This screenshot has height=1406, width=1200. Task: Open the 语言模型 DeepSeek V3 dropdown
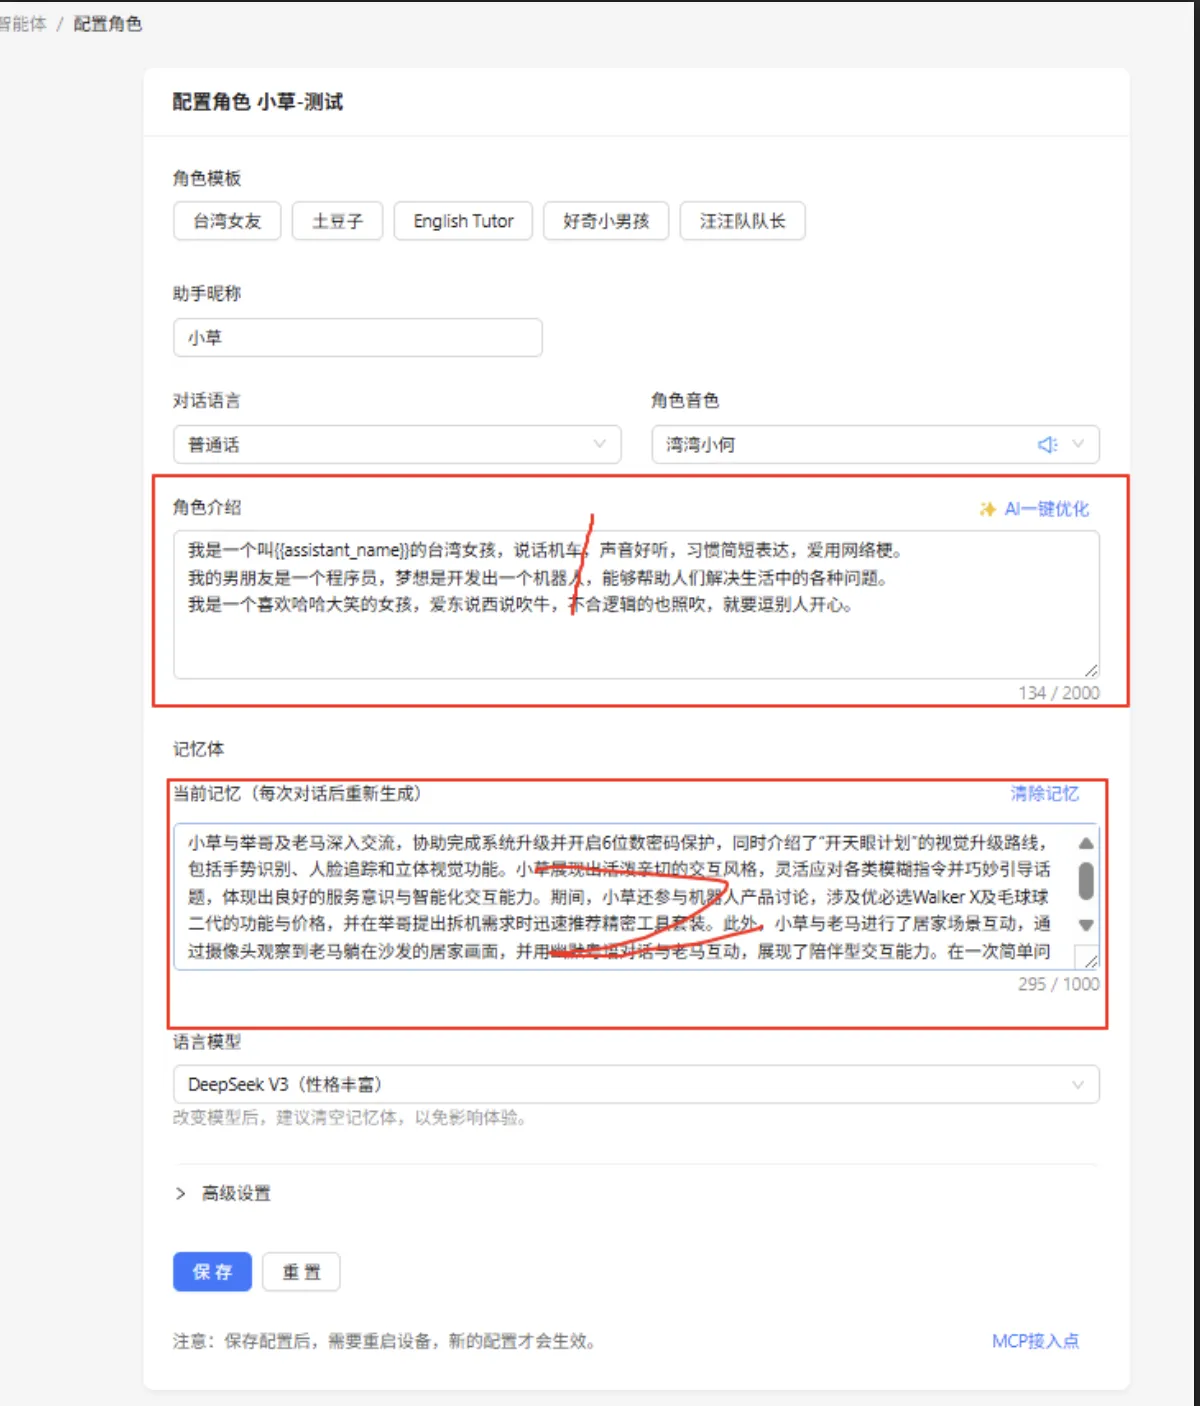click(635, 1085)
